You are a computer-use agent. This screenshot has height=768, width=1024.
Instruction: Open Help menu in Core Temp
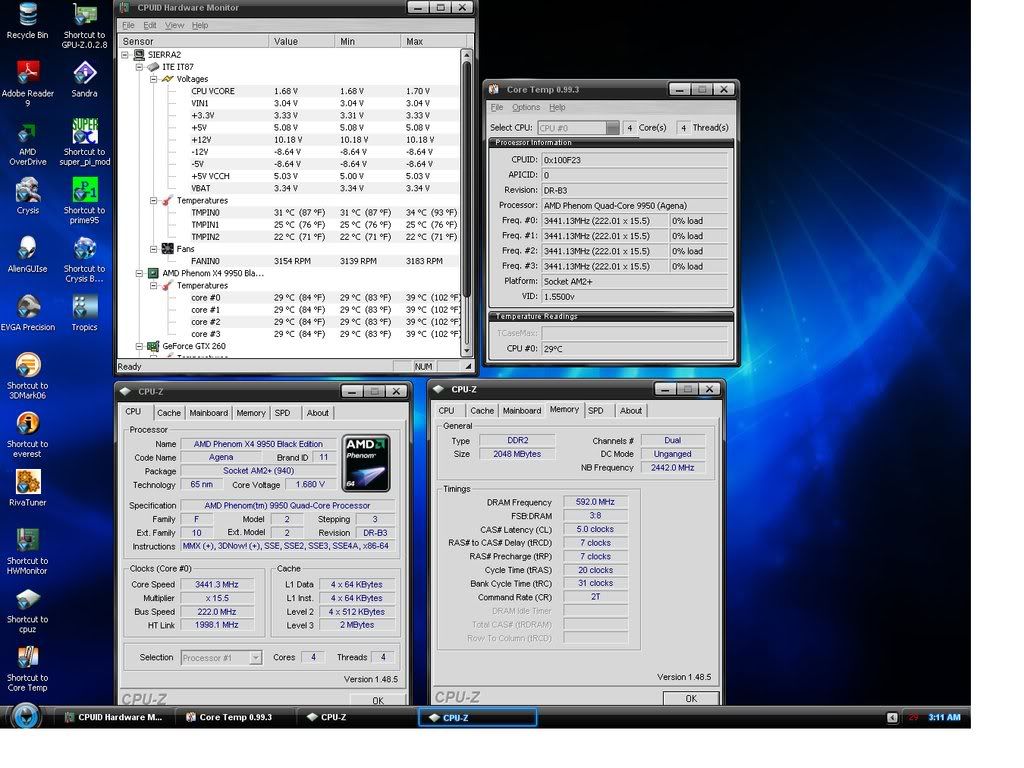tap(557, 107)
